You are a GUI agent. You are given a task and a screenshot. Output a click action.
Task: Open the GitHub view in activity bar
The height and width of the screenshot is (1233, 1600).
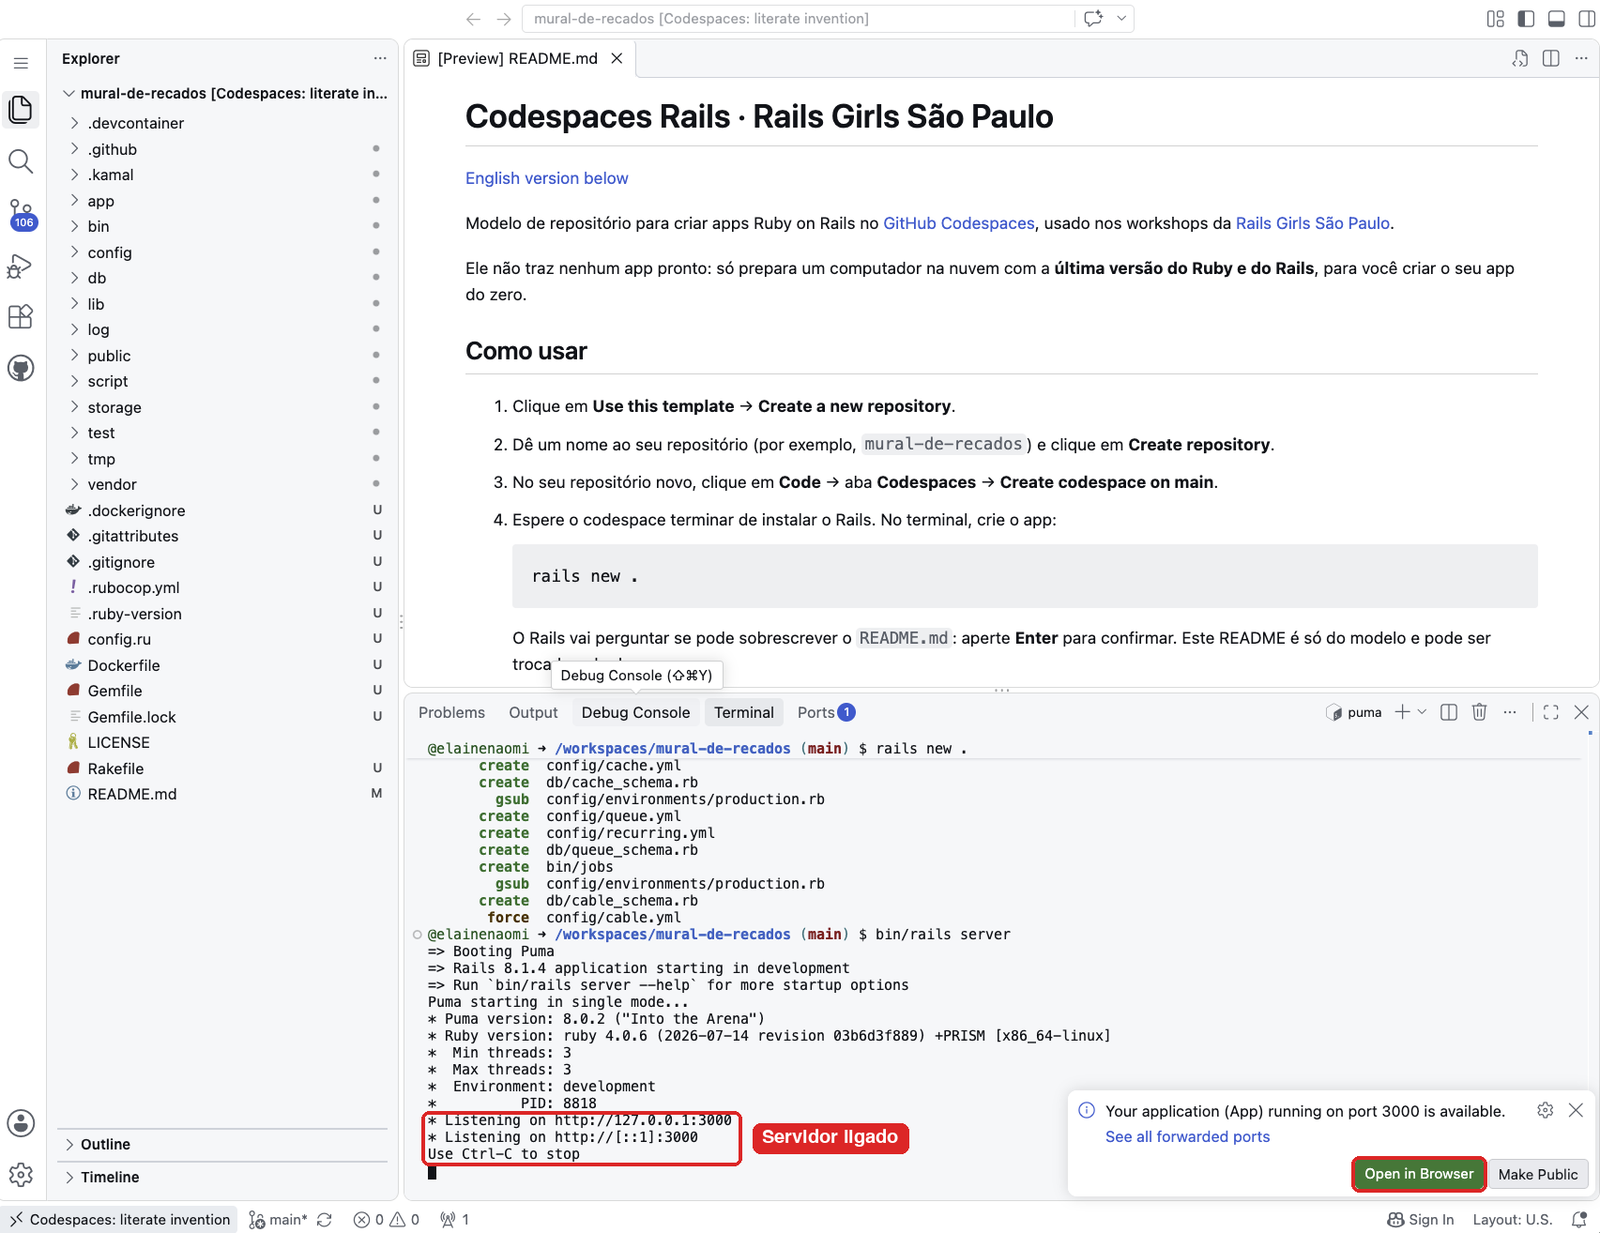tap(21, 368)
